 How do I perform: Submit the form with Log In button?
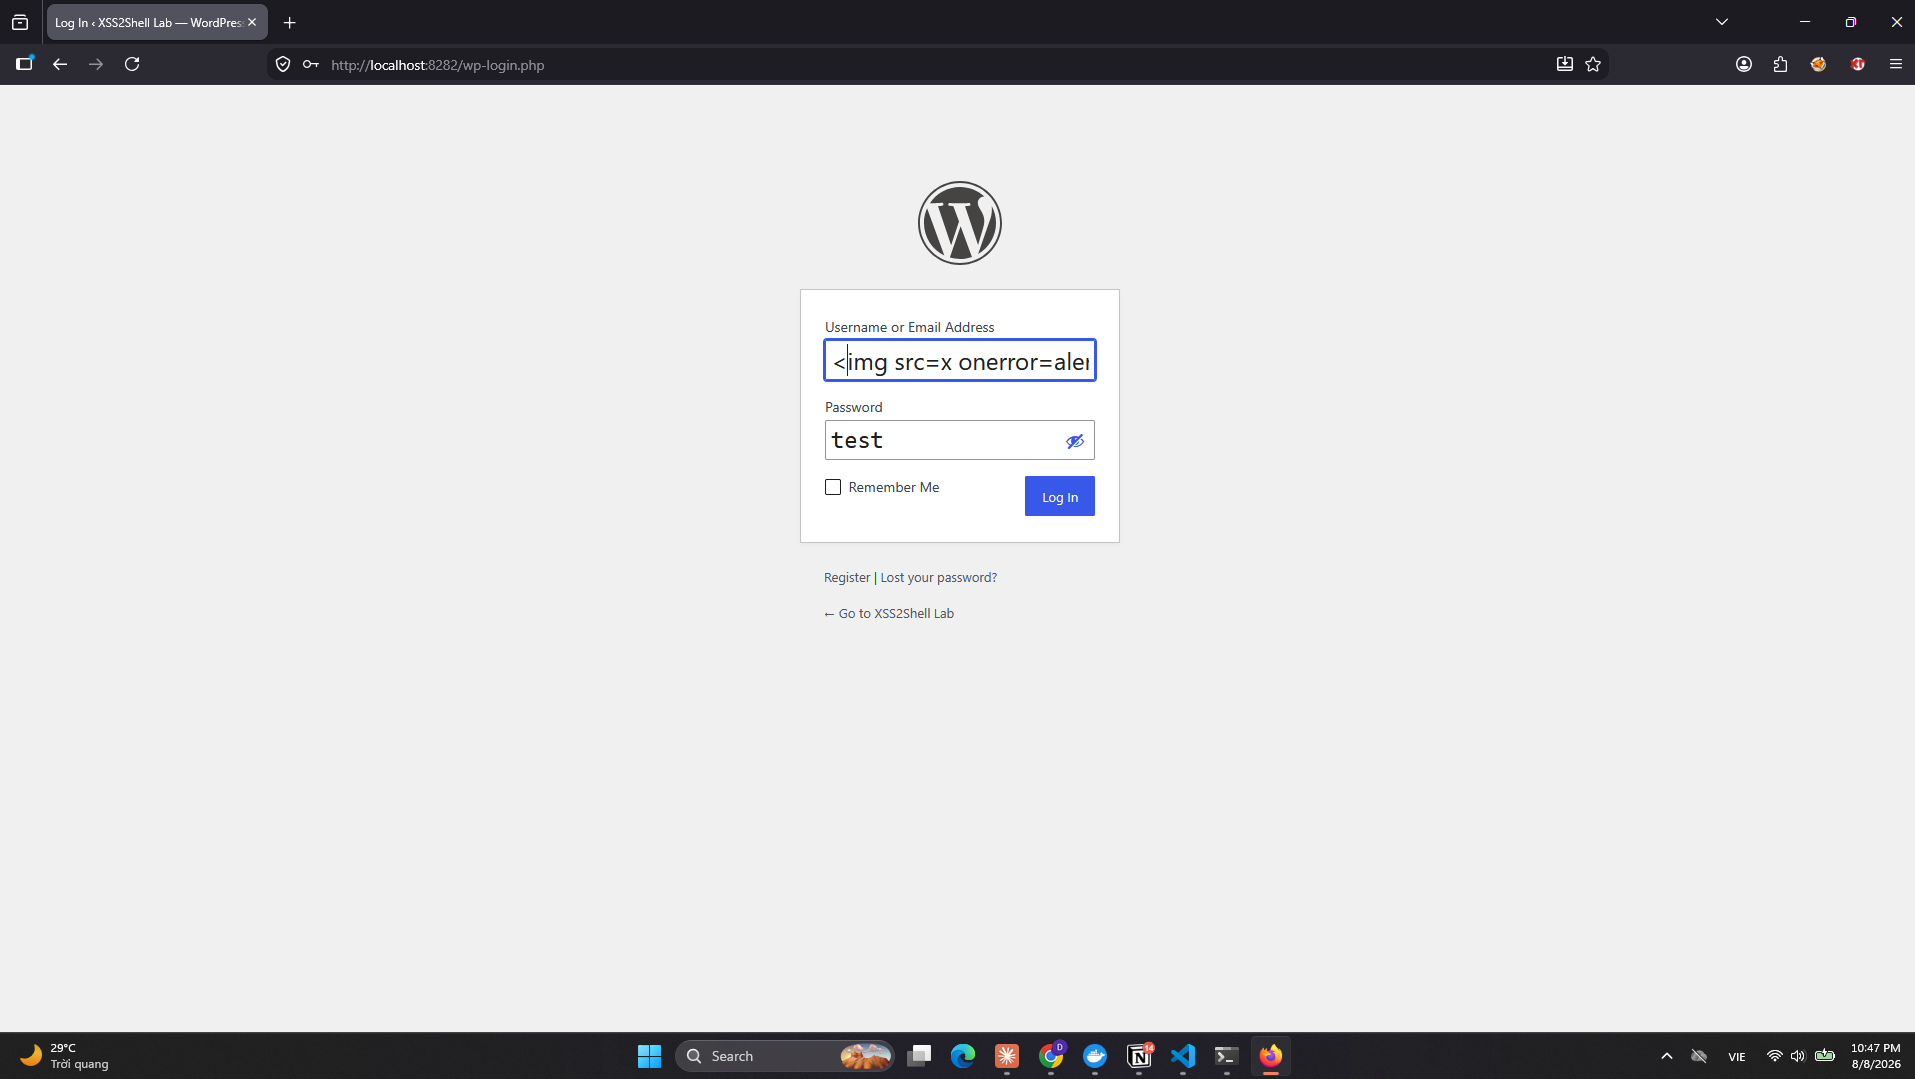(x=1060, y=496)
